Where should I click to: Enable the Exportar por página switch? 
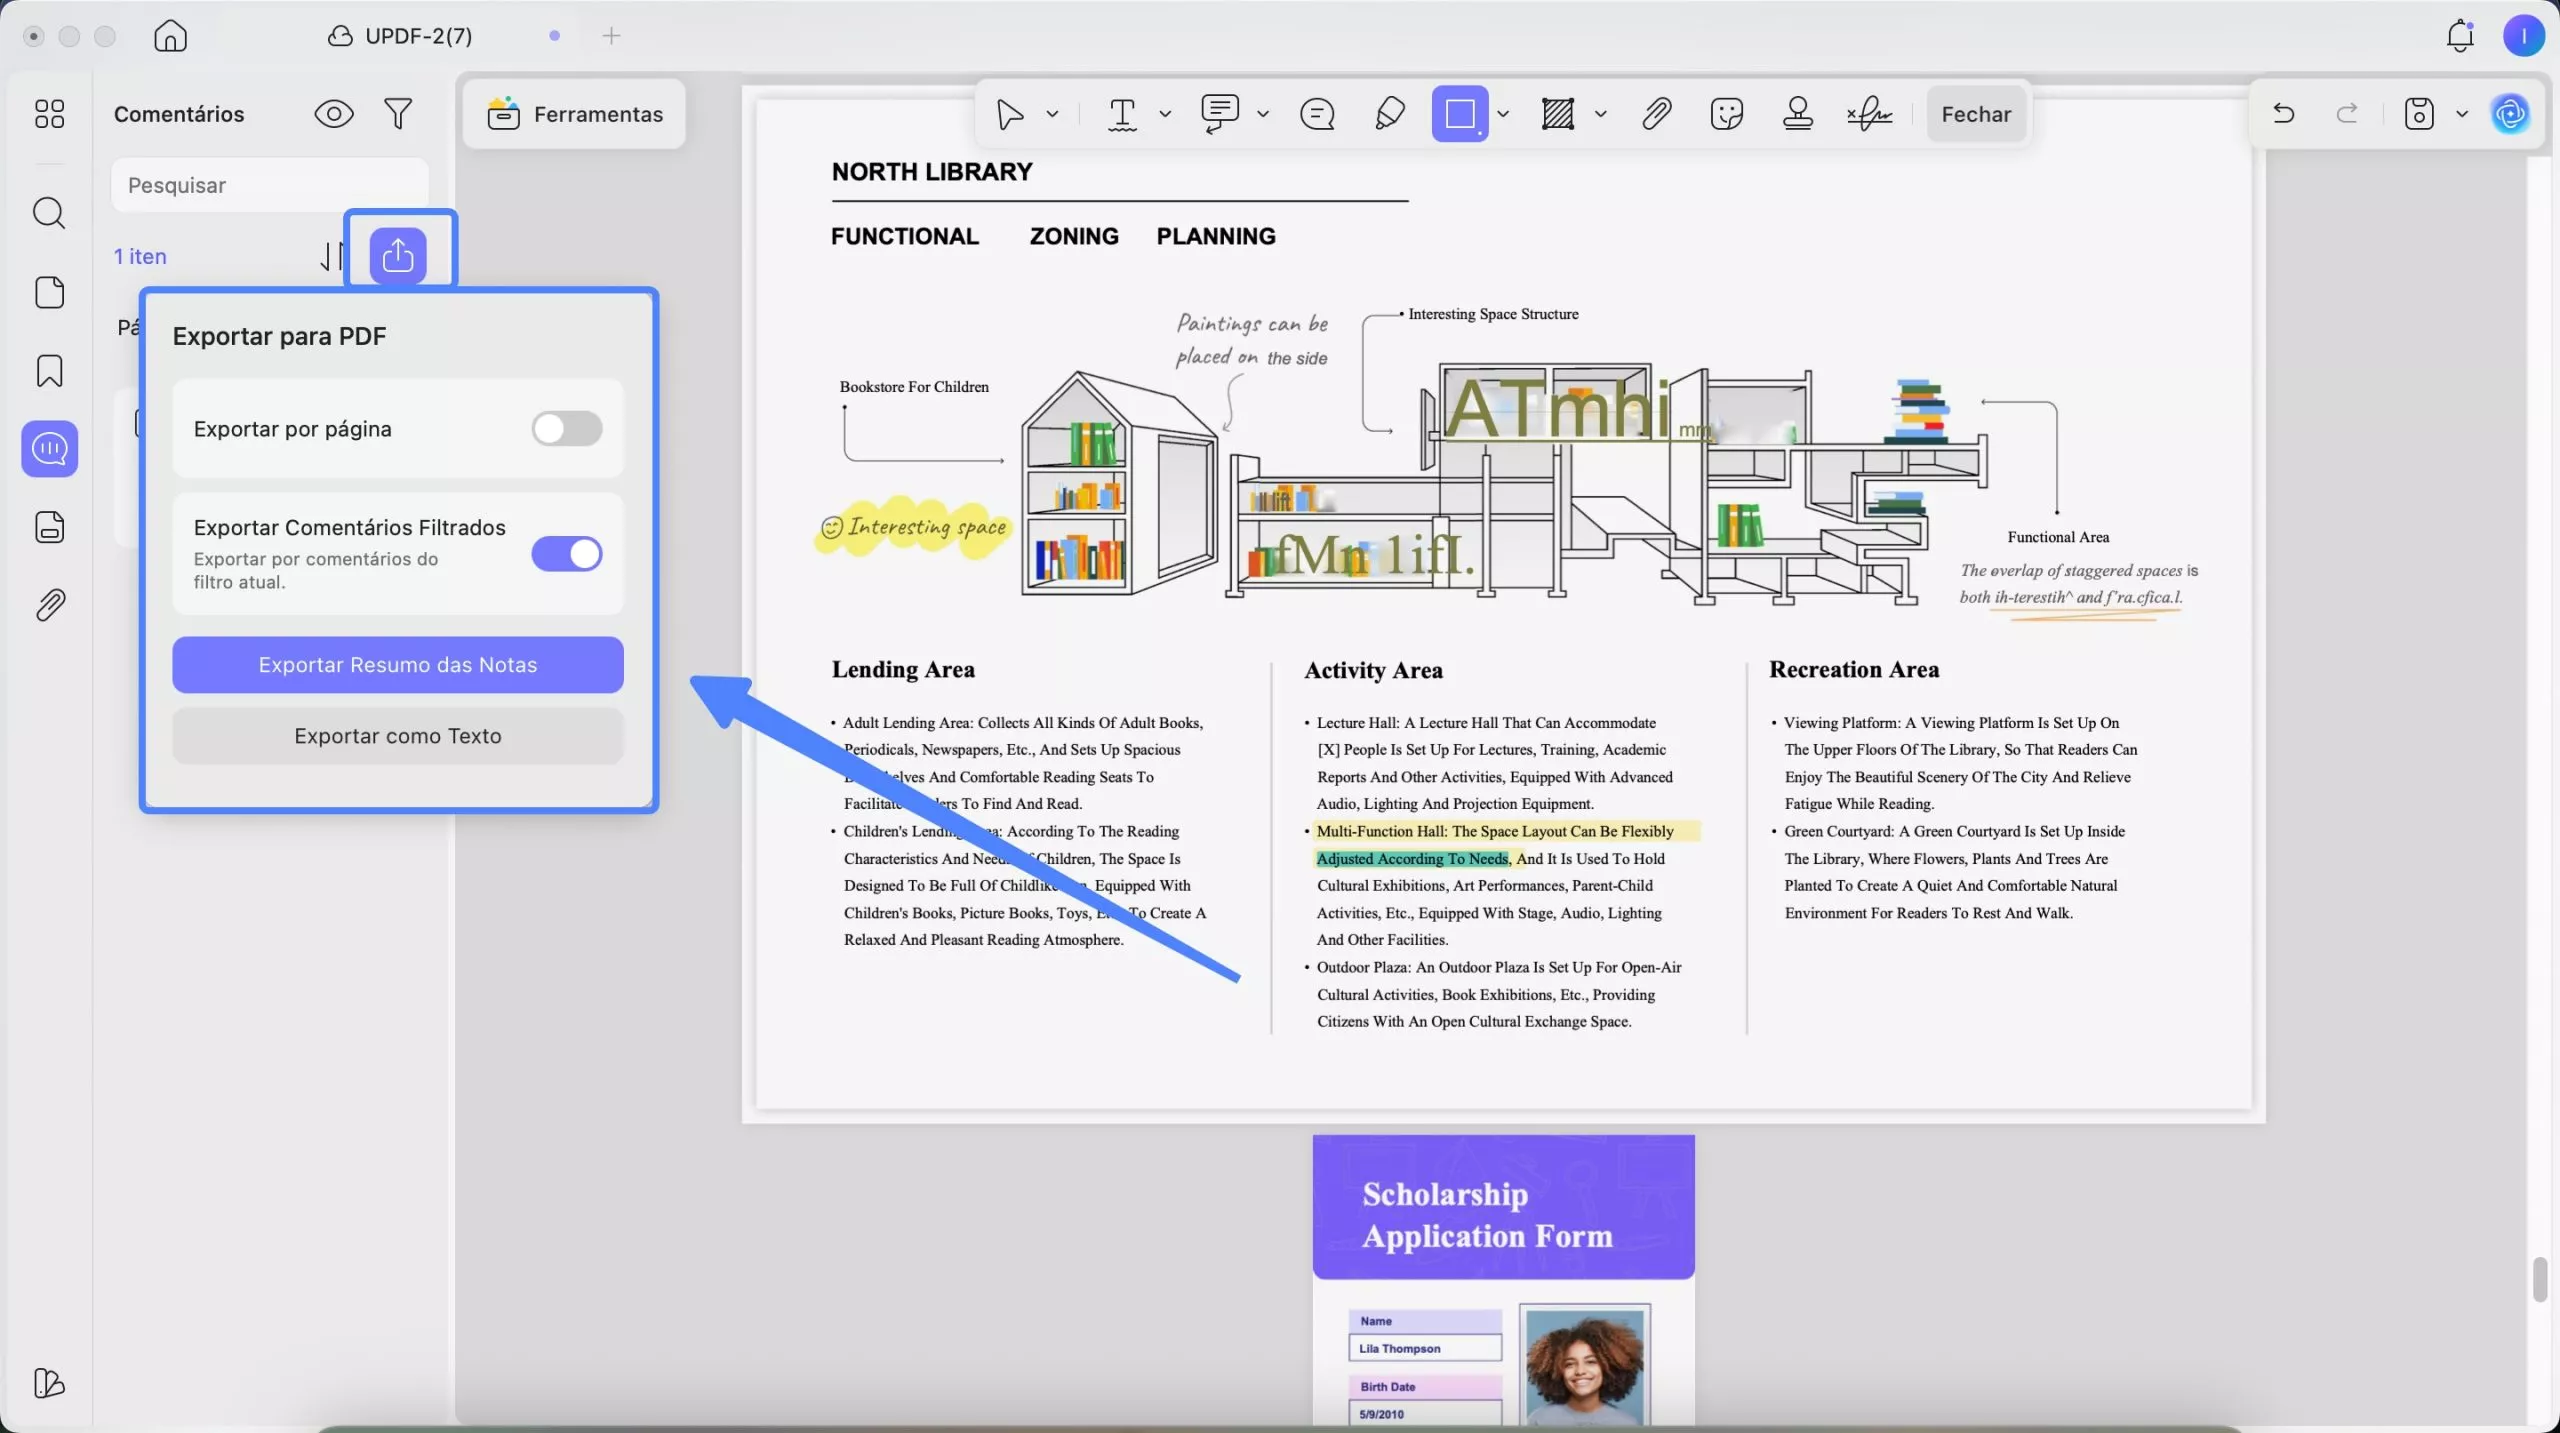click(x=567, y=429)
